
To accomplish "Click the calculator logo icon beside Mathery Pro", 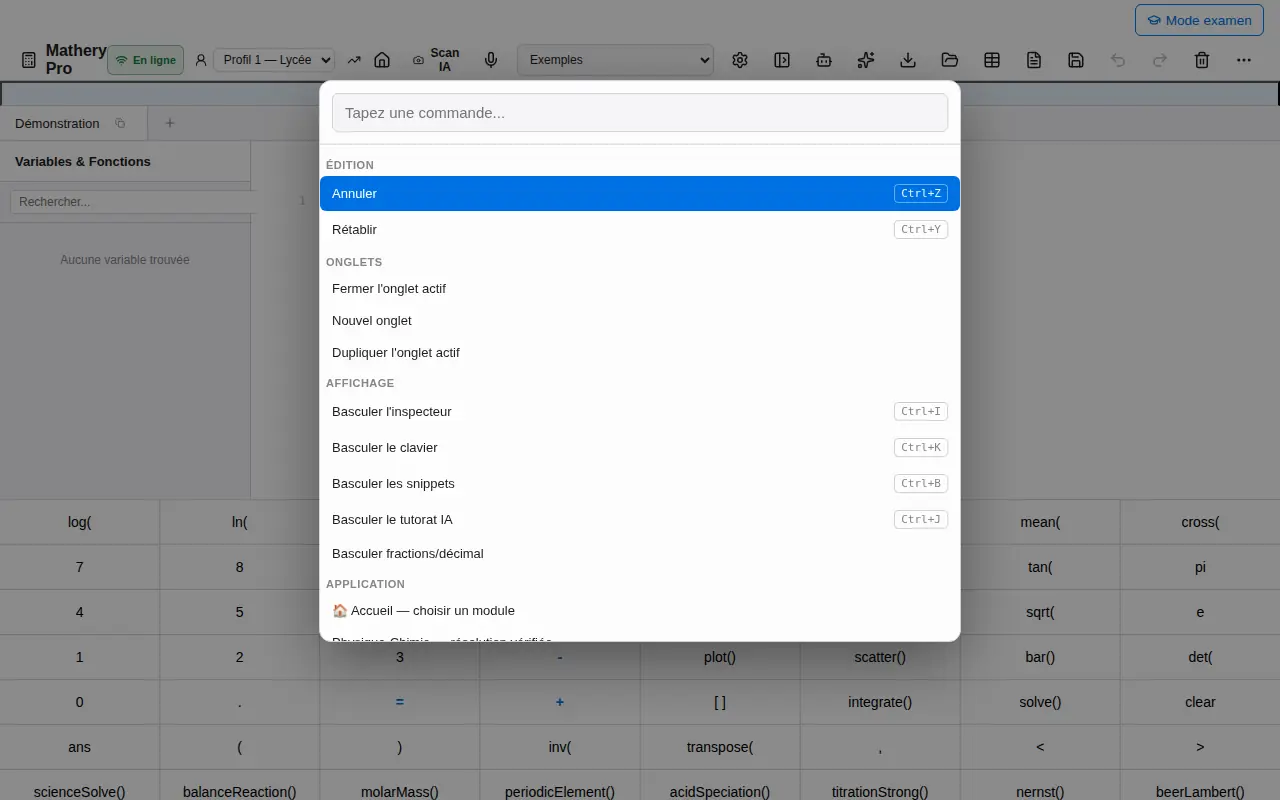I will (29, 60).
